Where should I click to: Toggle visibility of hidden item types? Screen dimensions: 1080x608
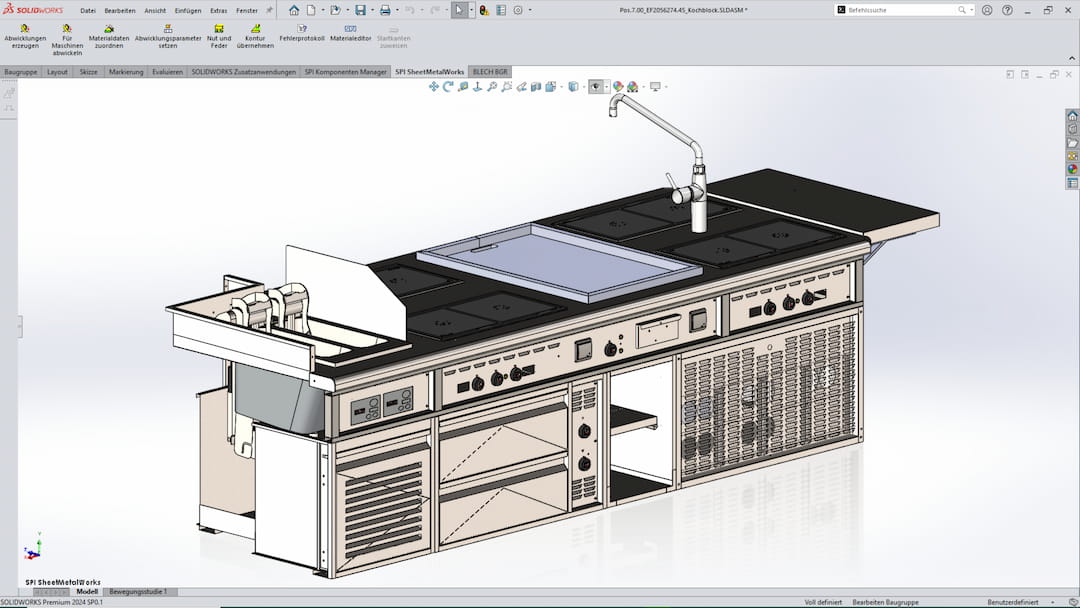click(x=595, y=87)
